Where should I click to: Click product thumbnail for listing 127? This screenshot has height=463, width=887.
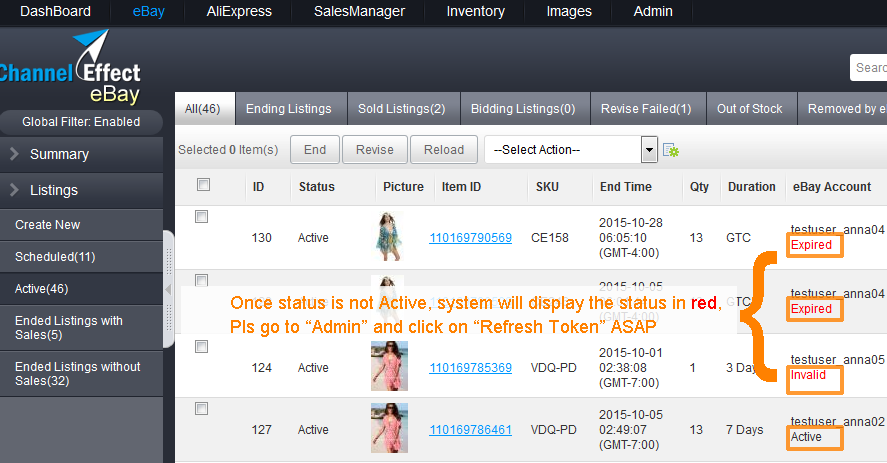click(389, 428)
